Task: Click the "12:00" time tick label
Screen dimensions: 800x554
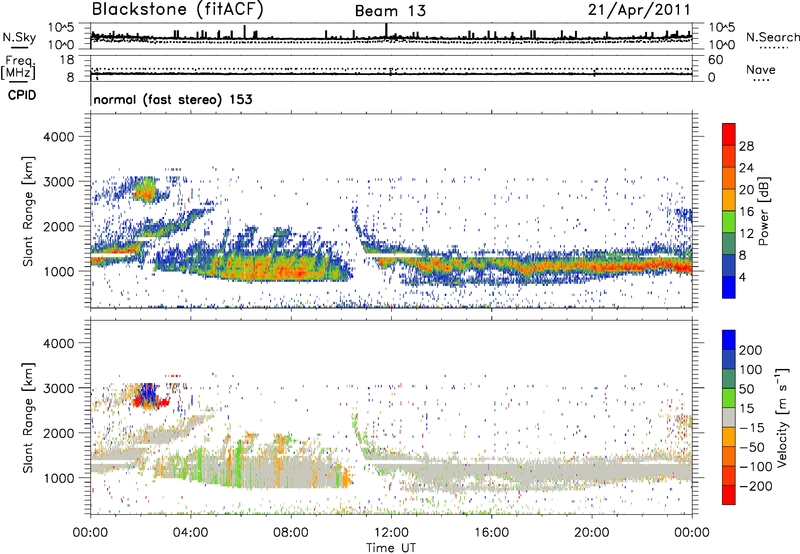Action: pyautogui.click(x=391, y=533)
